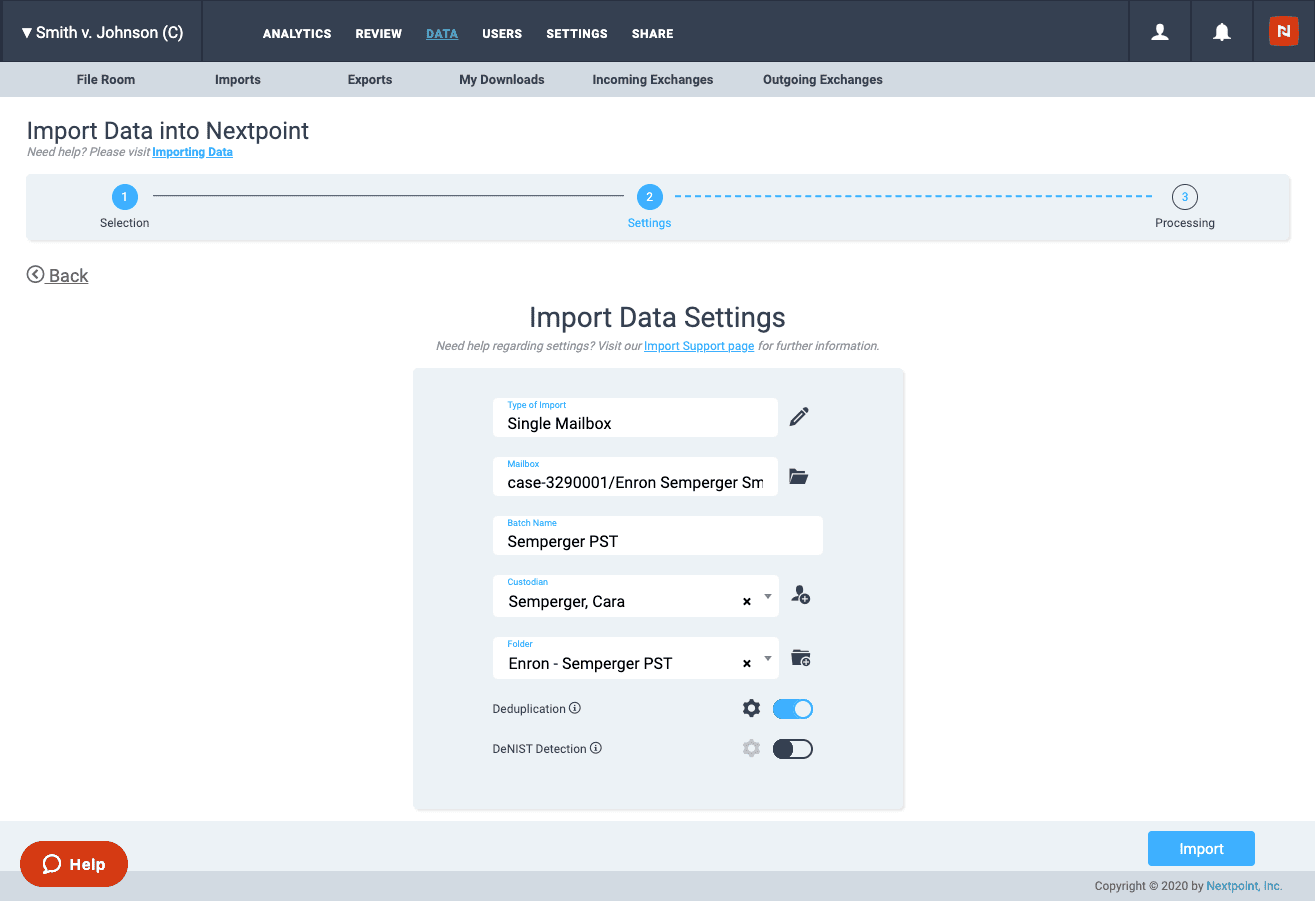Enable the DeNIST Detection toggle
The height and width of the screenshot is (901, 1315).
(793, 749)
